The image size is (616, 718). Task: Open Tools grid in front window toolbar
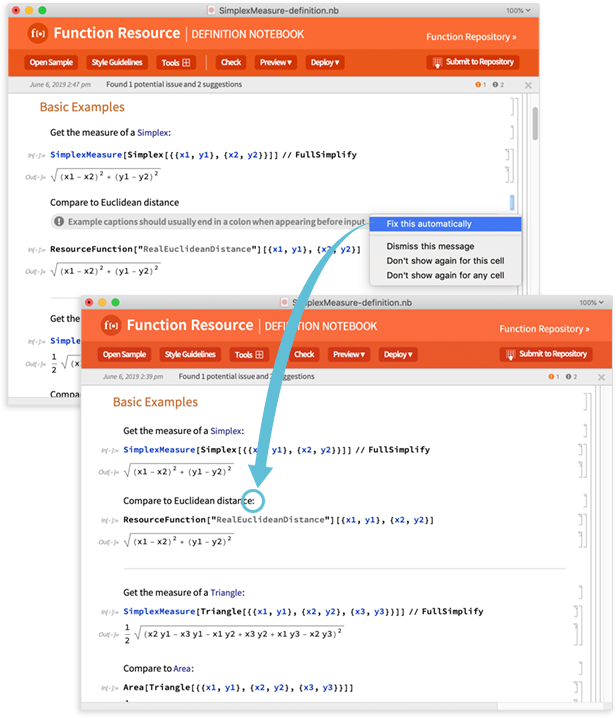pos(249,354)
